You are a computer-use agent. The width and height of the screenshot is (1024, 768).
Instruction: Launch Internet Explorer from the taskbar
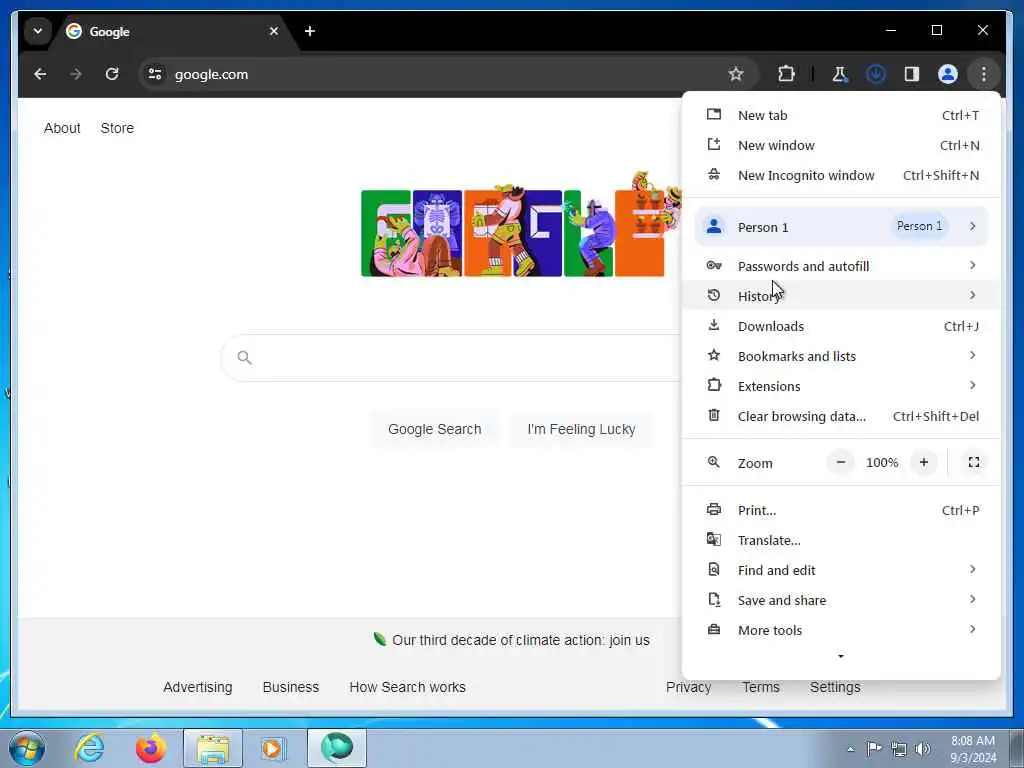[x=89, y=748]
